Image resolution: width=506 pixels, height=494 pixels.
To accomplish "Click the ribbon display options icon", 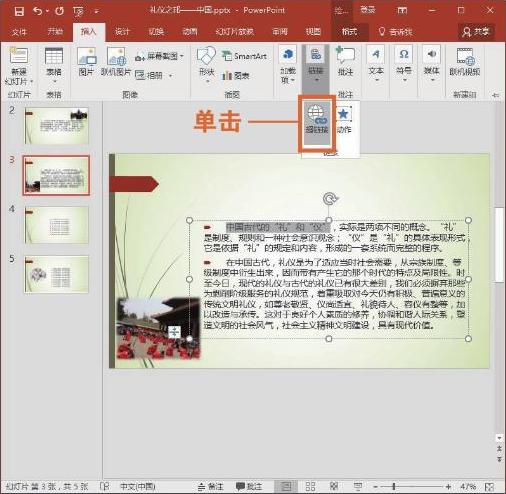I will pos(402,11).
